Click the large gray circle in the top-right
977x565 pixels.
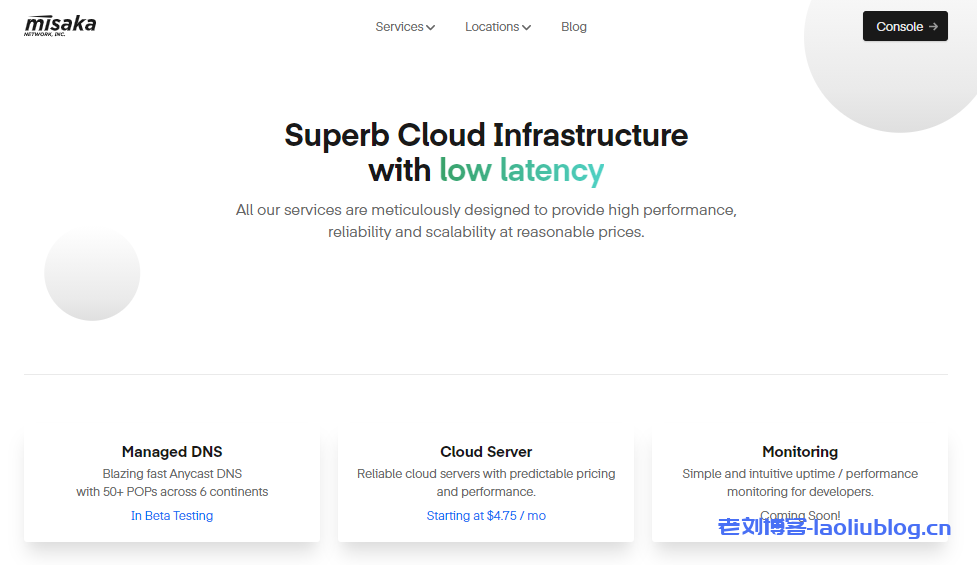pos(900,70)
